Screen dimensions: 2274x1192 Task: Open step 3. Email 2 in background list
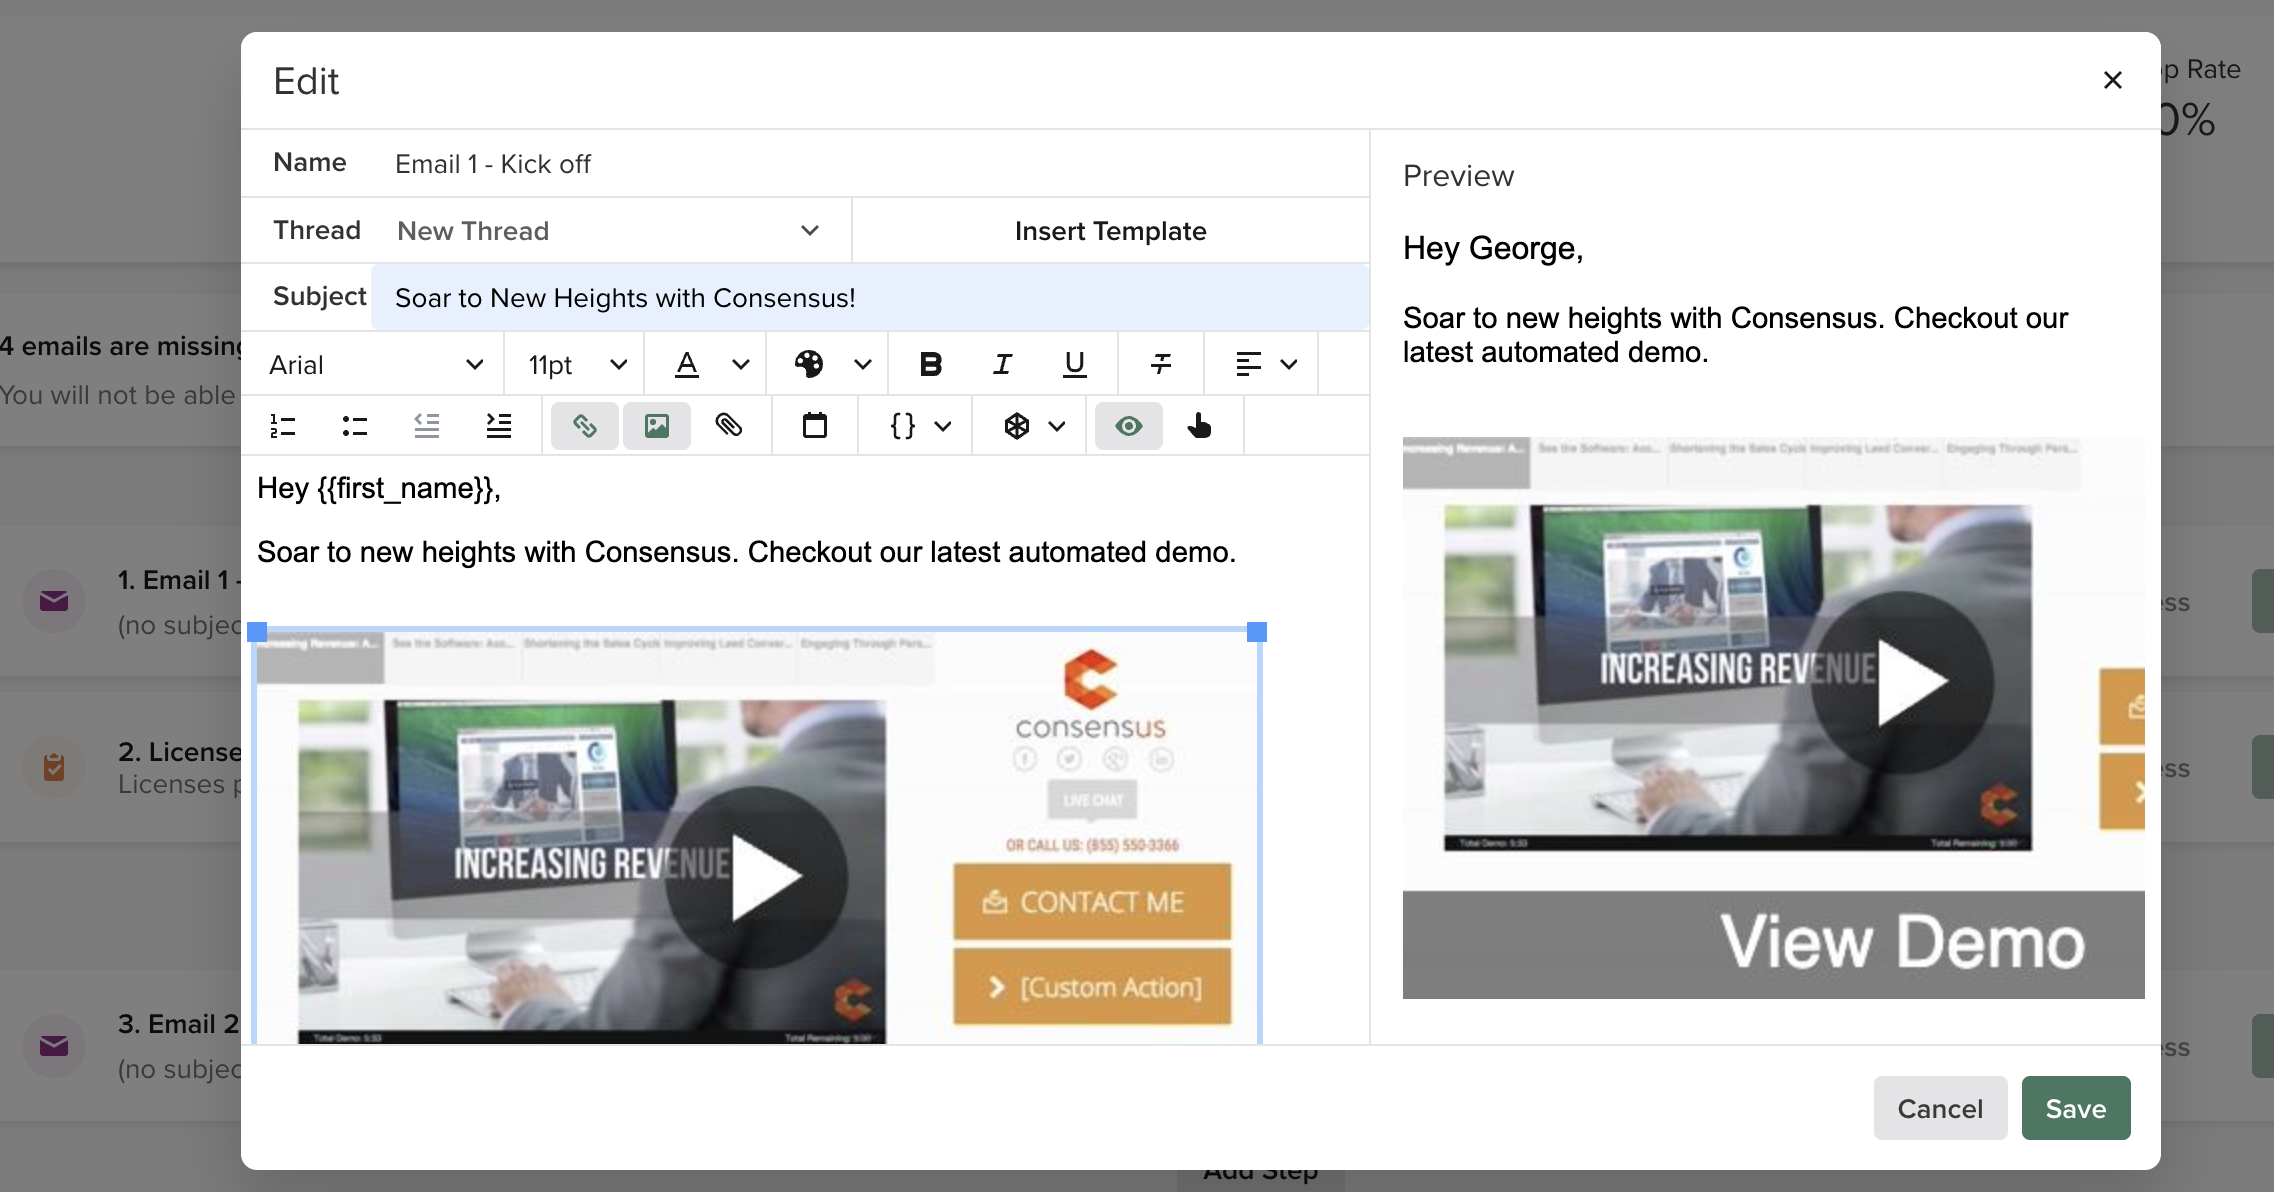click(x=178, y=1024)
